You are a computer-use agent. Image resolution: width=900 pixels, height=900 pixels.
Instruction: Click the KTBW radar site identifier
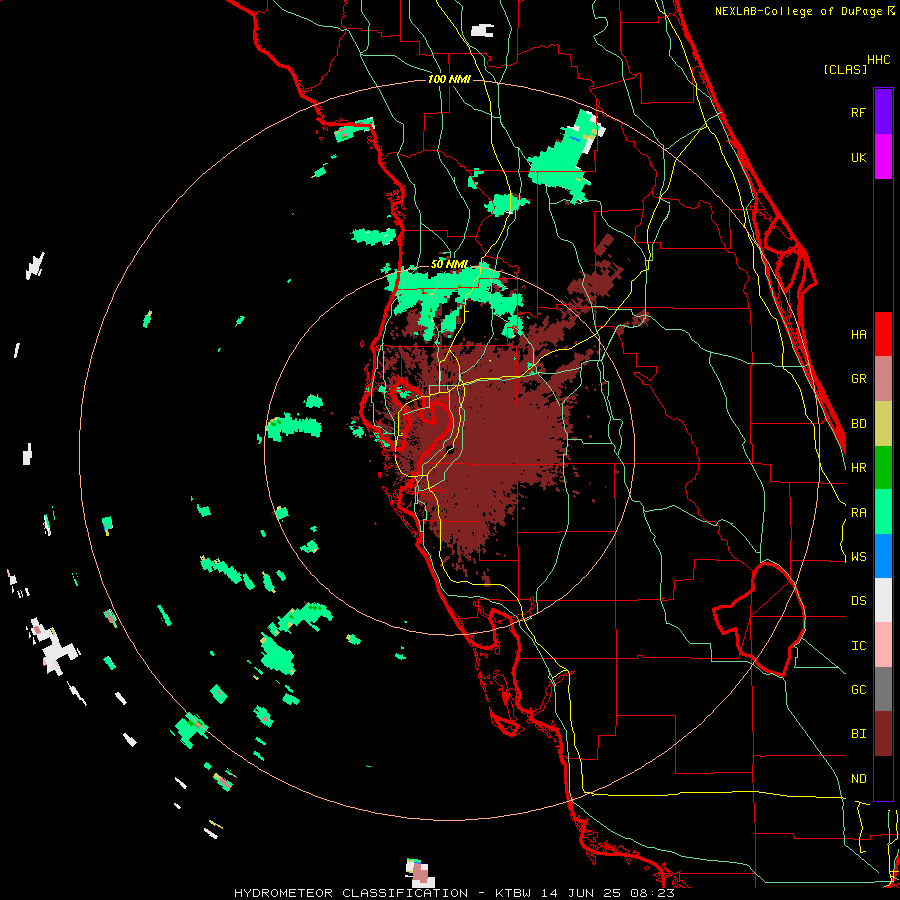tap(513, 893)
